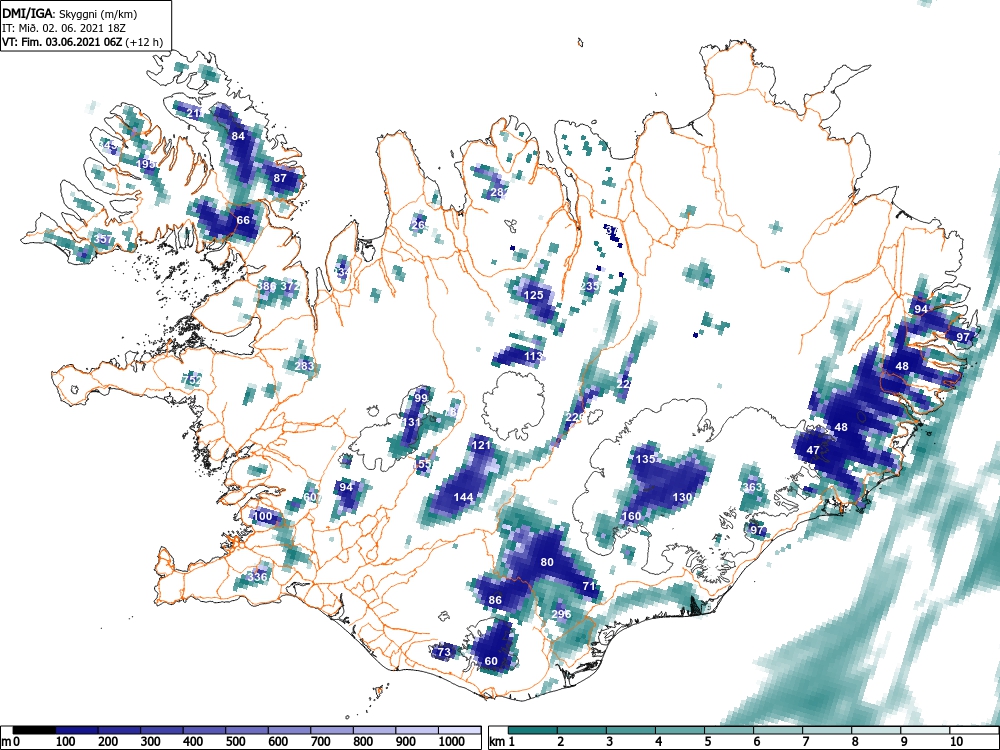Click the 'VT: Fim. 03.06.2021 06Z' valid-time line
Screen dimensions: 1000x750
pos(62,42)
